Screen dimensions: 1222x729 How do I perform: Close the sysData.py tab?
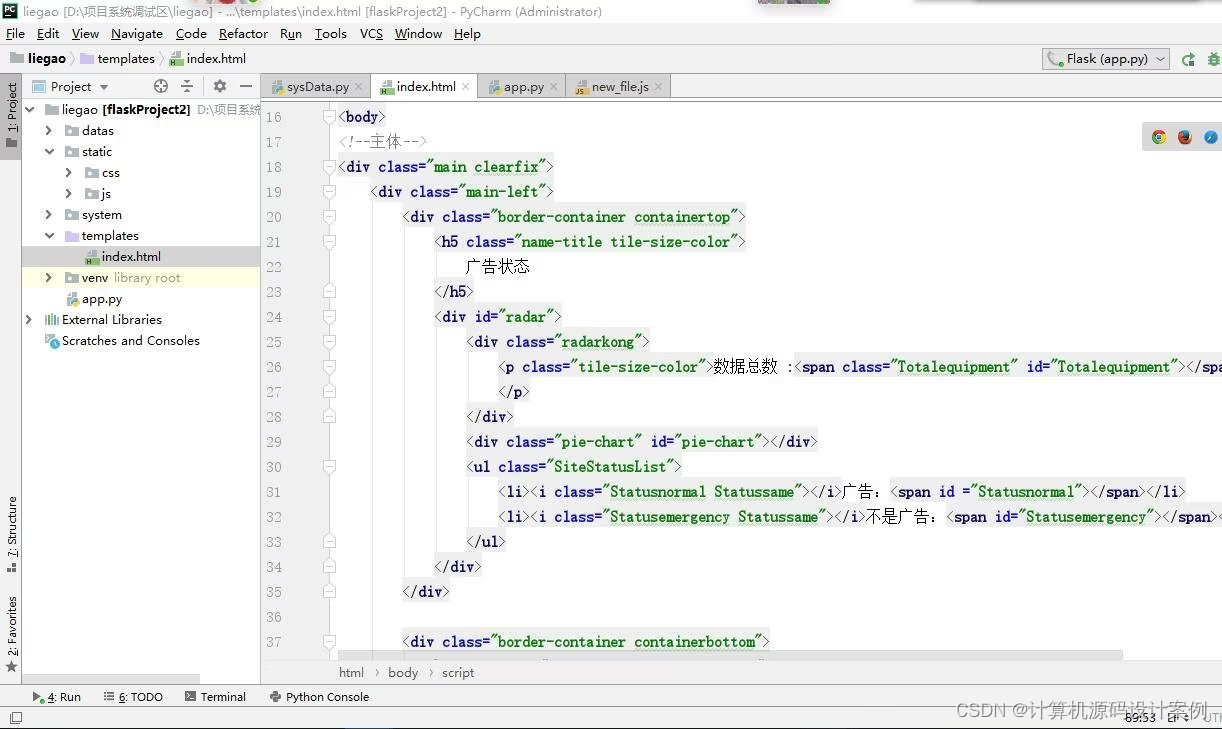coord(359,87)
